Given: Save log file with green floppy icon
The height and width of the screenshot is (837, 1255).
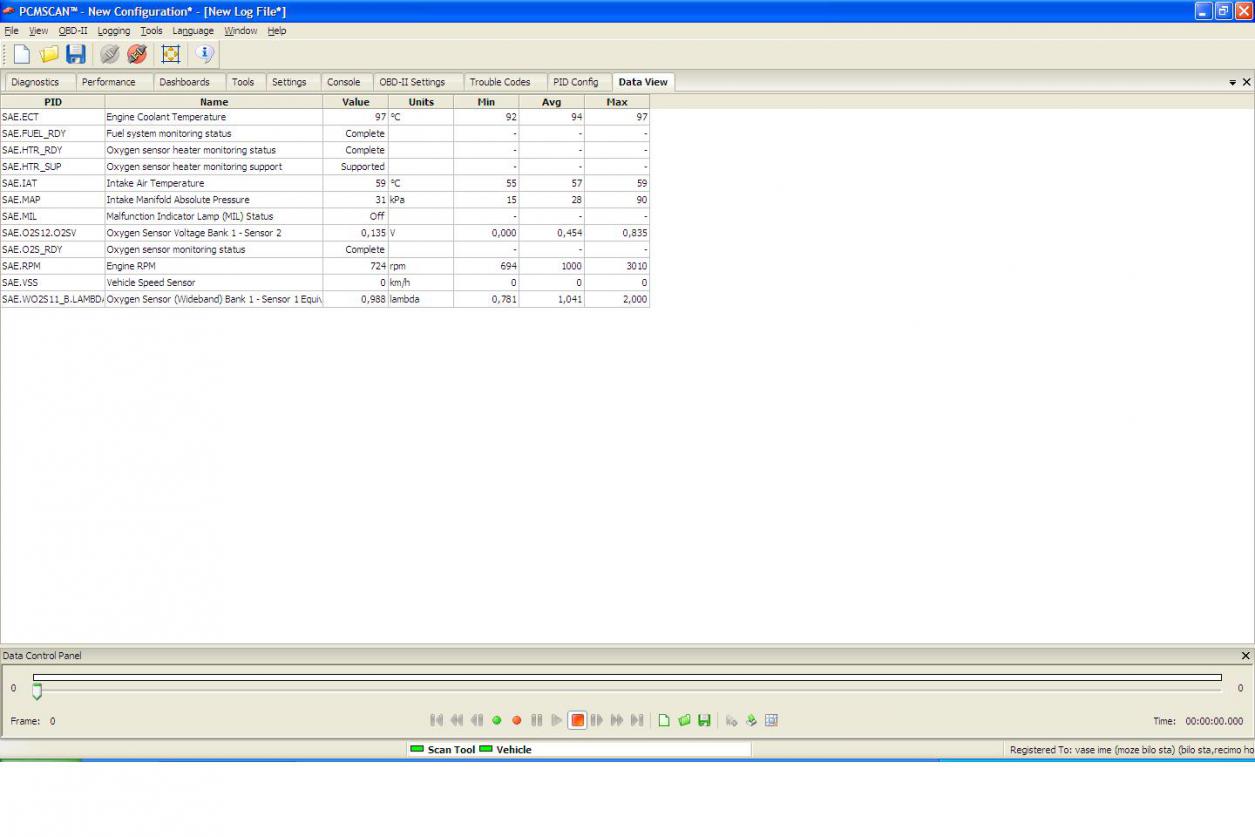Looking at the screenshot, I should pos(704,720).
